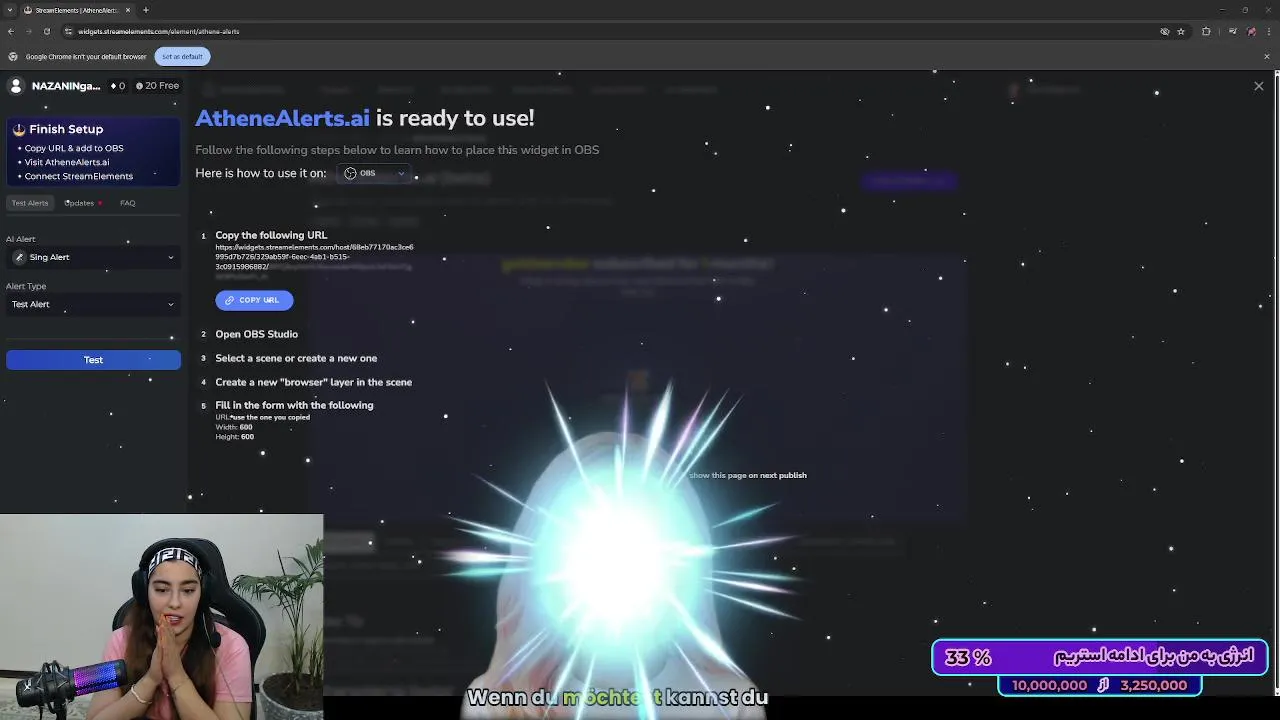Click the 10,000,000 goal counter

click(1049, 685)
